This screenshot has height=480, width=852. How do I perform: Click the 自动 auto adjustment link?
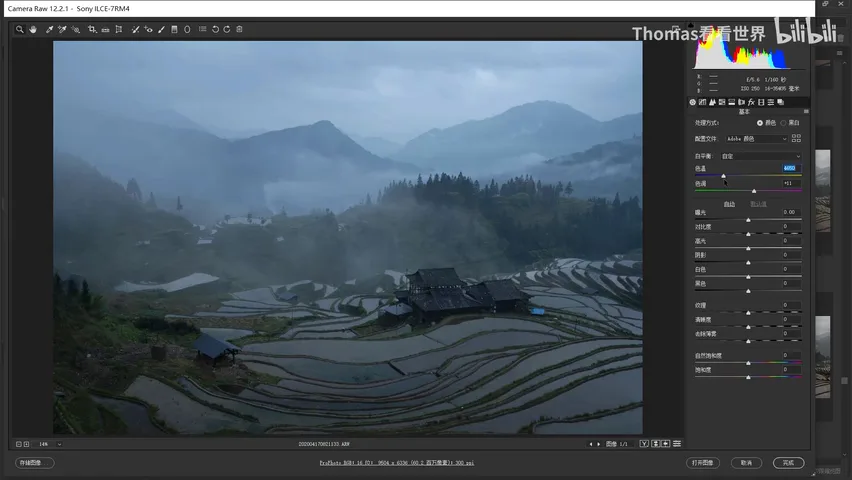[729, 204]
